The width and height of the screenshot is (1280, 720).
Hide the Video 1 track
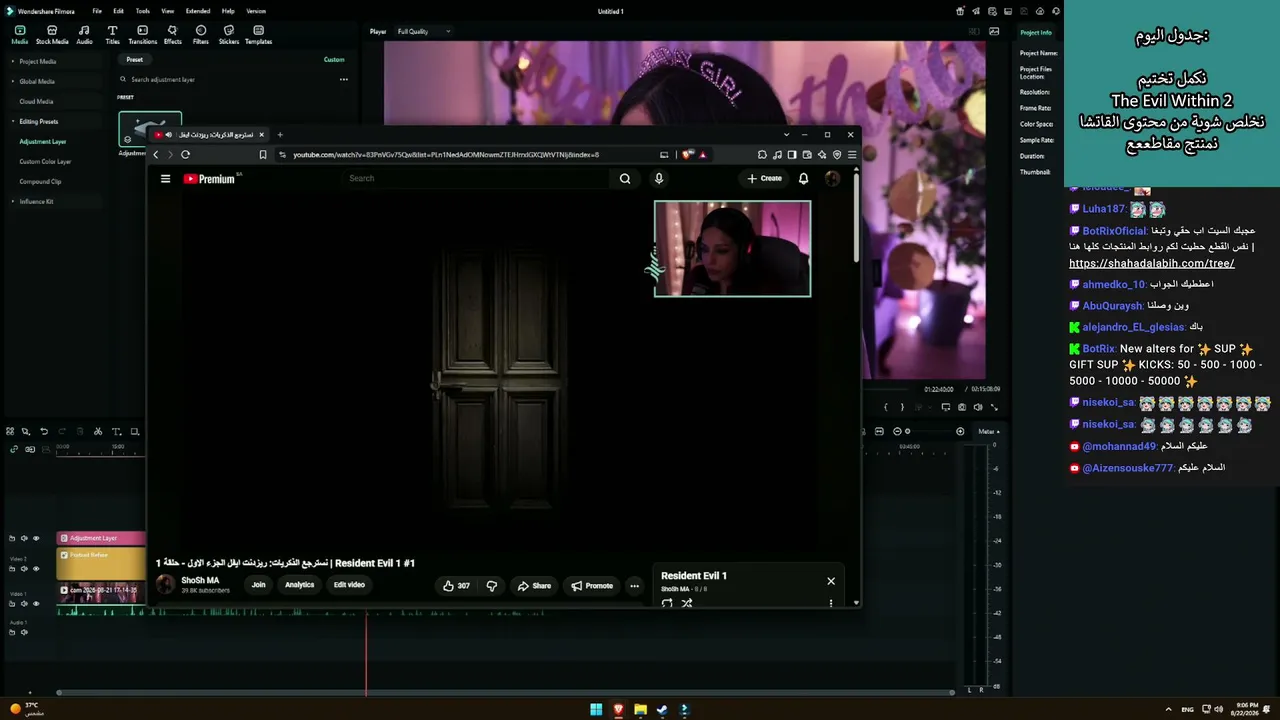(x=36, y=603)
